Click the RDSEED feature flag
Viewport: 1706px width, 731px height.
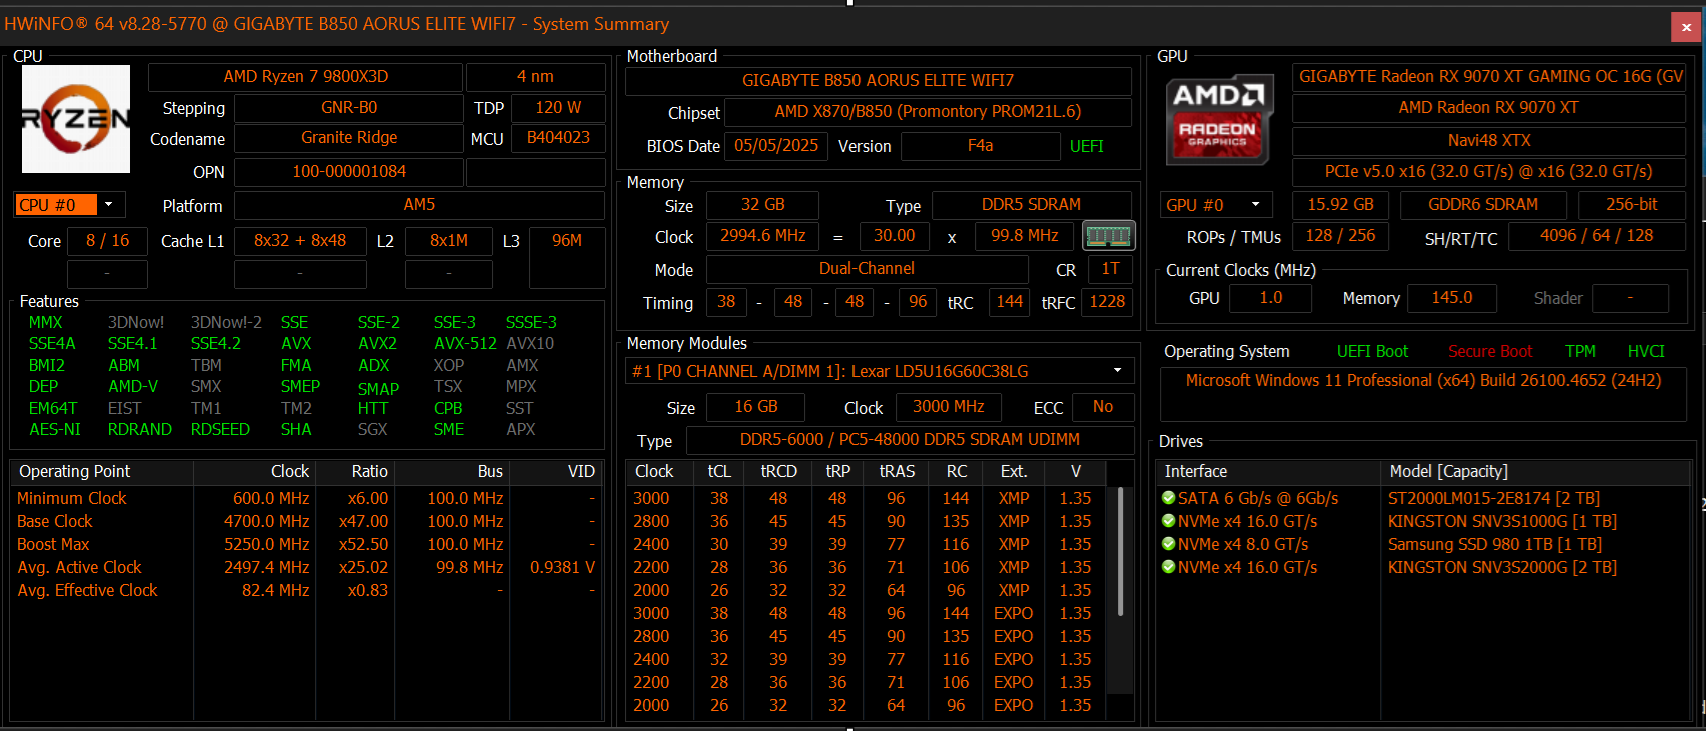[220, 430]
